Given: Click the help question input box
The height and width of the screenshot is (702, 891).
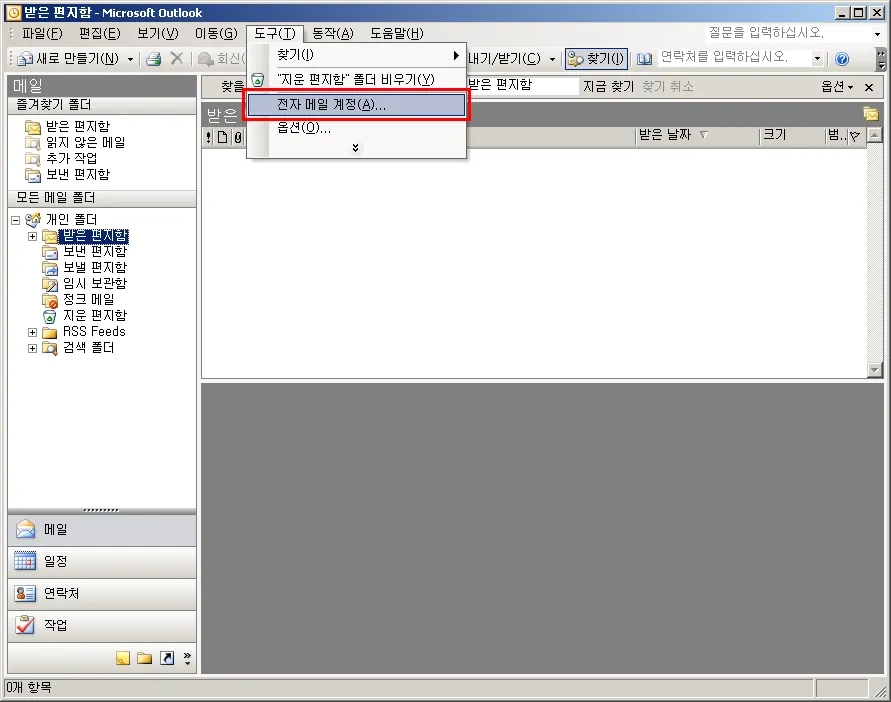Looking at the screenshot, I should point(788,33).
